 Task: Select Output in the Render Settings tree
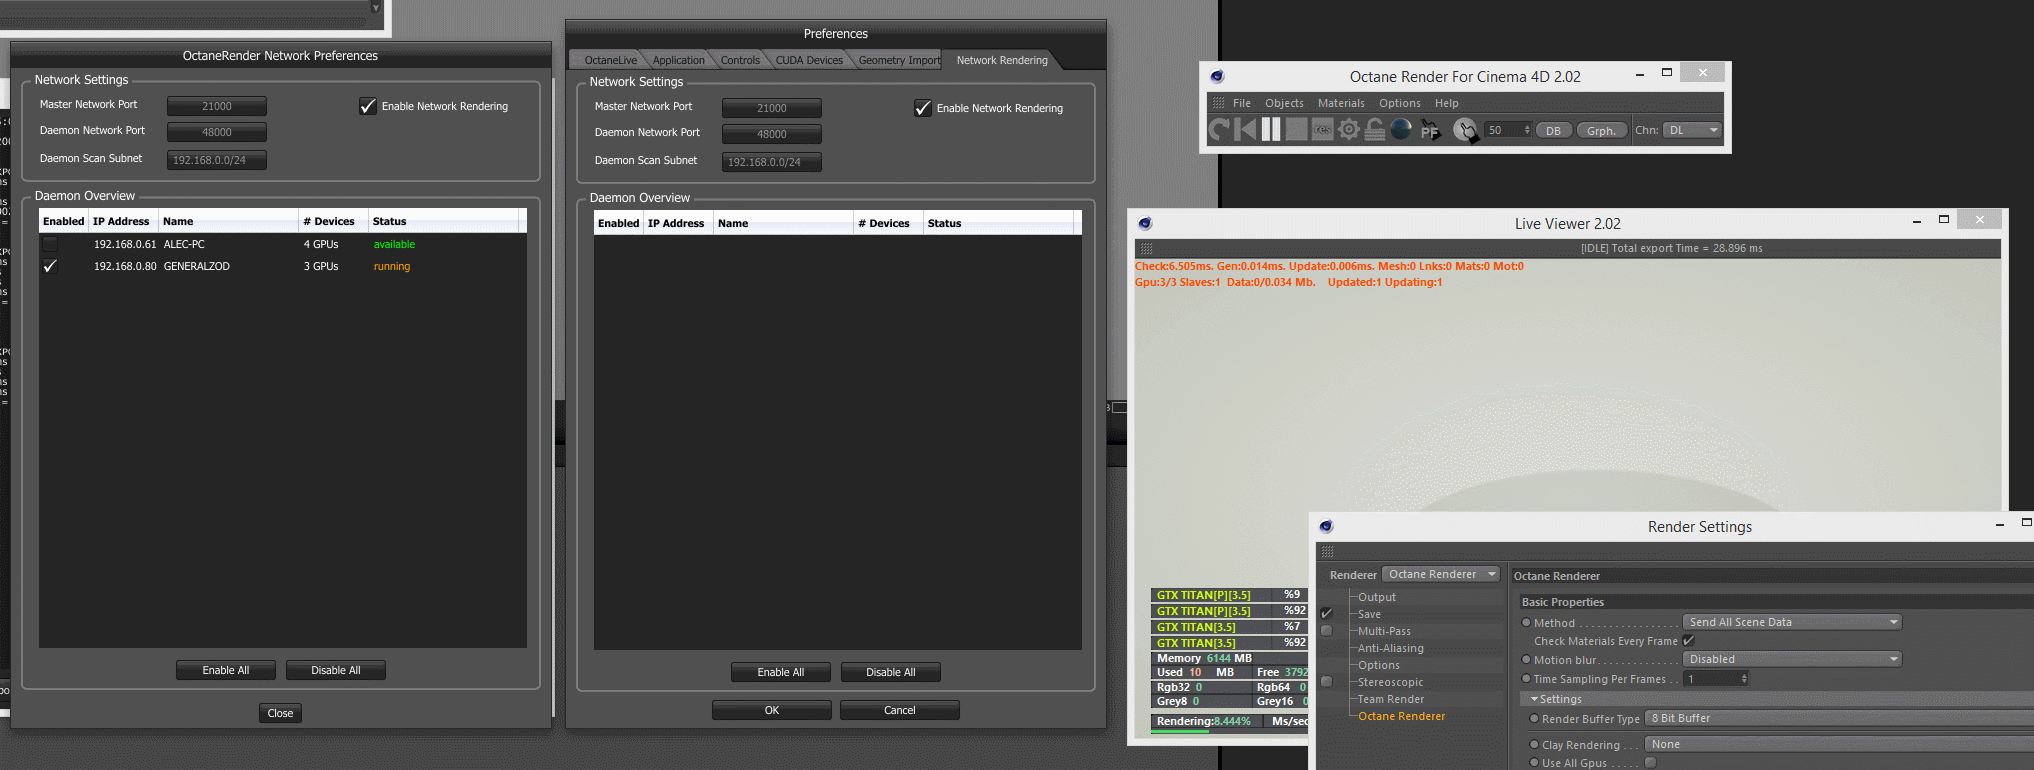click(x=1376, y=597)
